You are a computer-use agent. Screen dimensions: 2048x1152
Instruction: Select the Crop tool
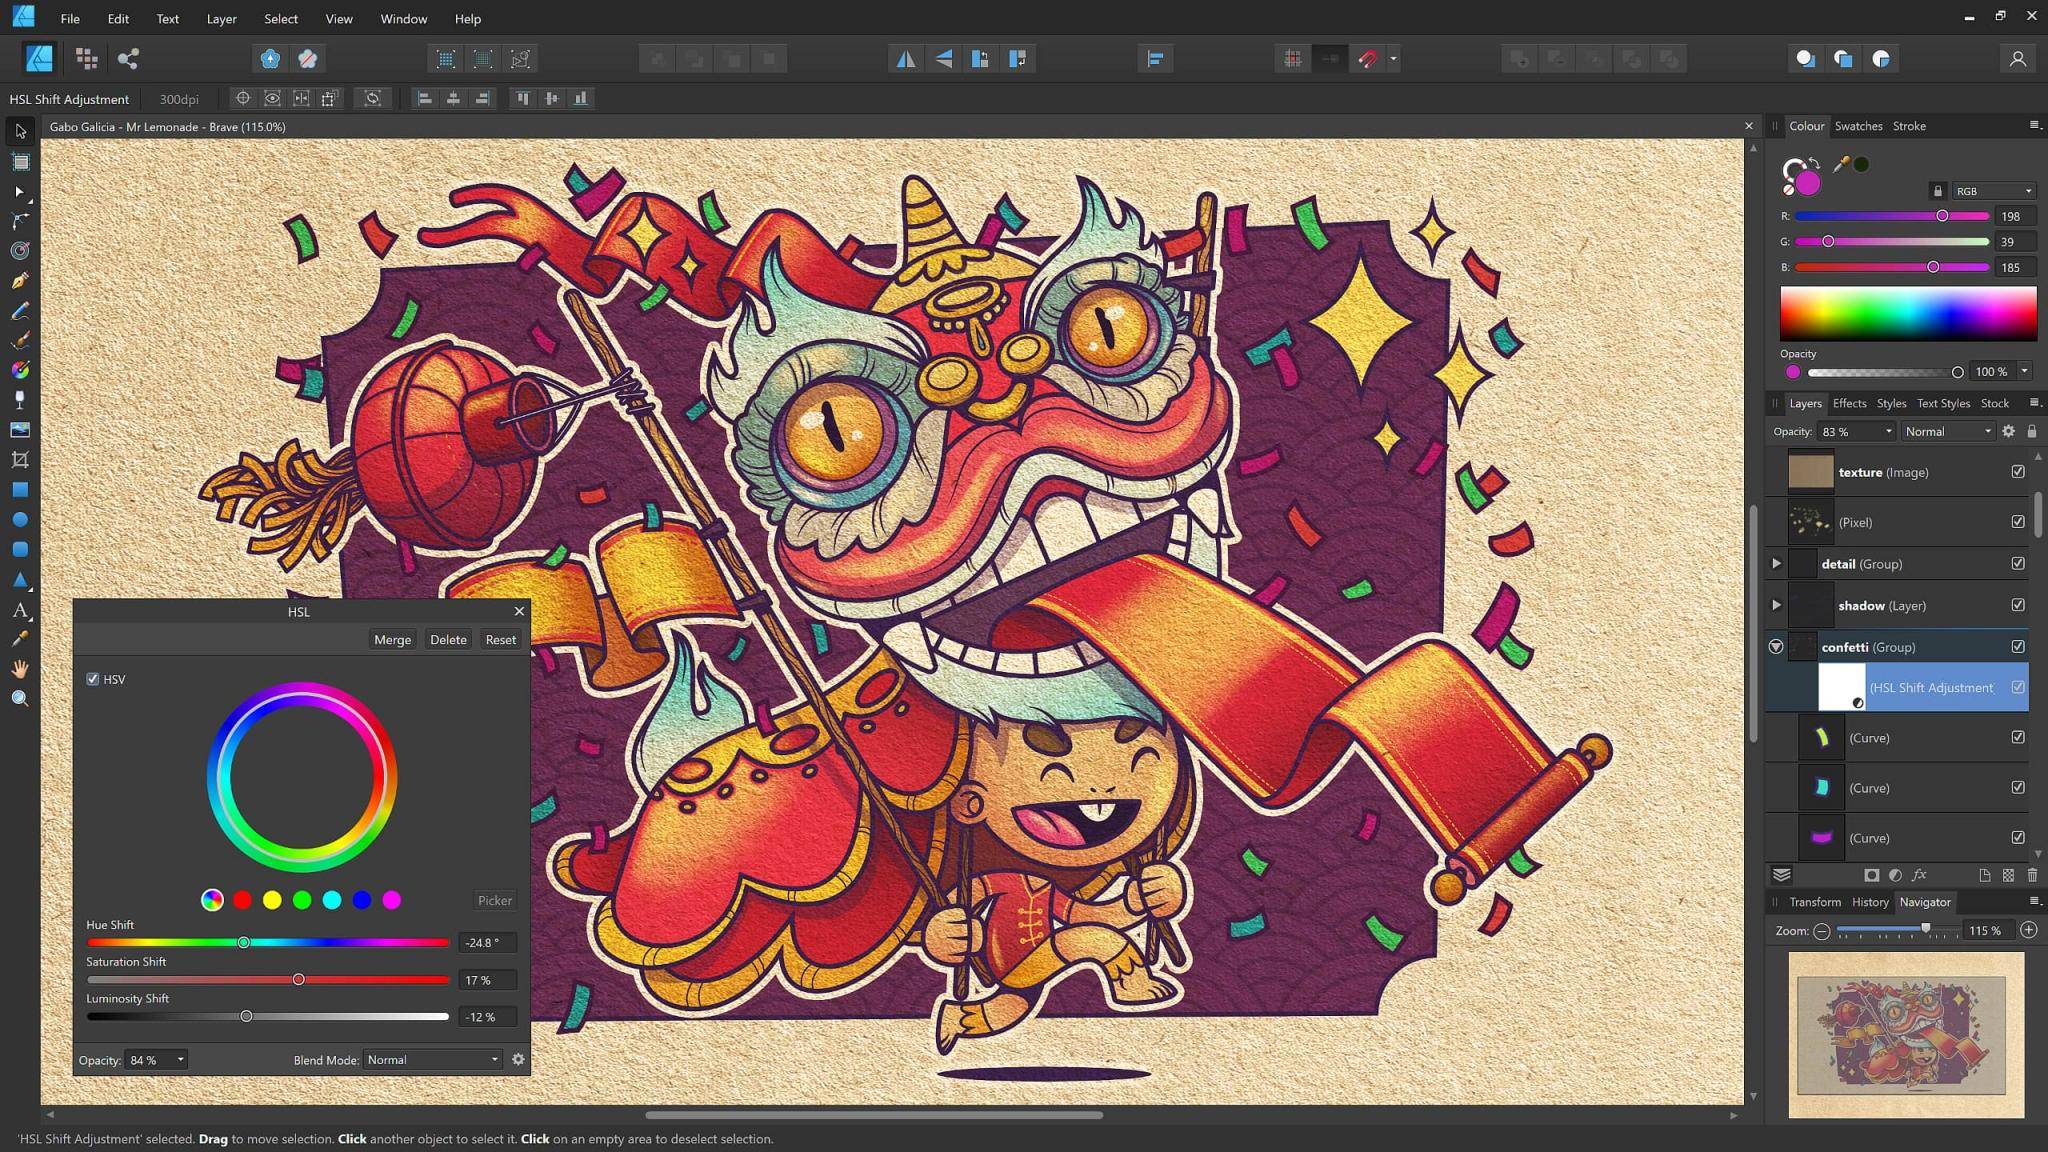point(20,457)
